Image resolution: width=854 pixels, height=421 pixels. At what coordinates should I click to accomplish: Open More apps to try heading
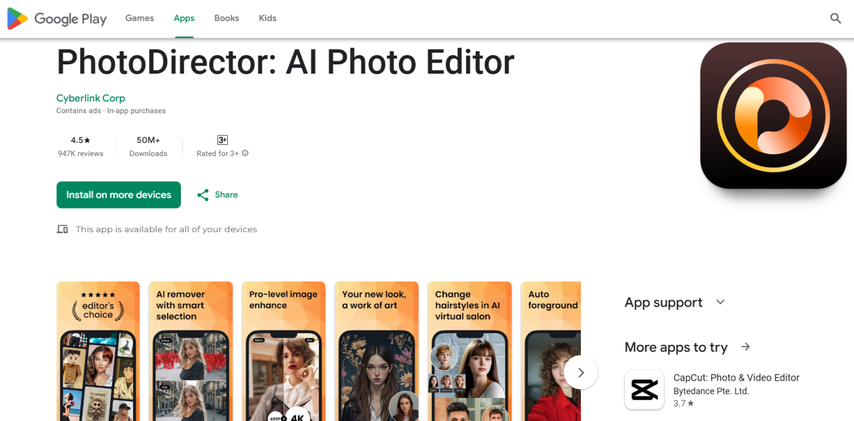point(676,347)
